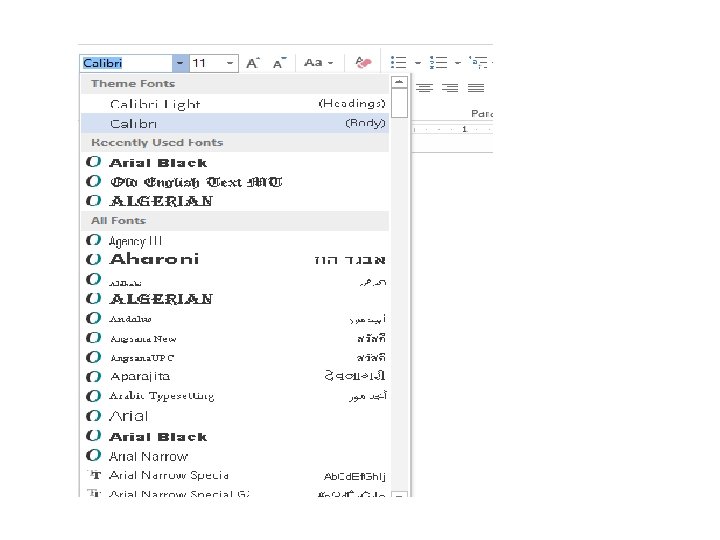Screen dimensions: 720x540
Task: Expand the numbering dropdown arrow
Action: click(x=457, y=62)
